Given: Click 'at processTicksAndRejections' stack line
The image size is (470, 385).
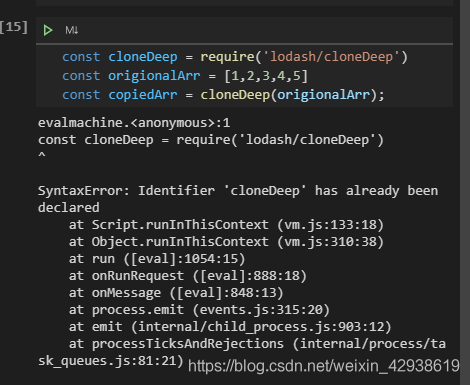Looking at the screenshot, I should click(242, 352).
